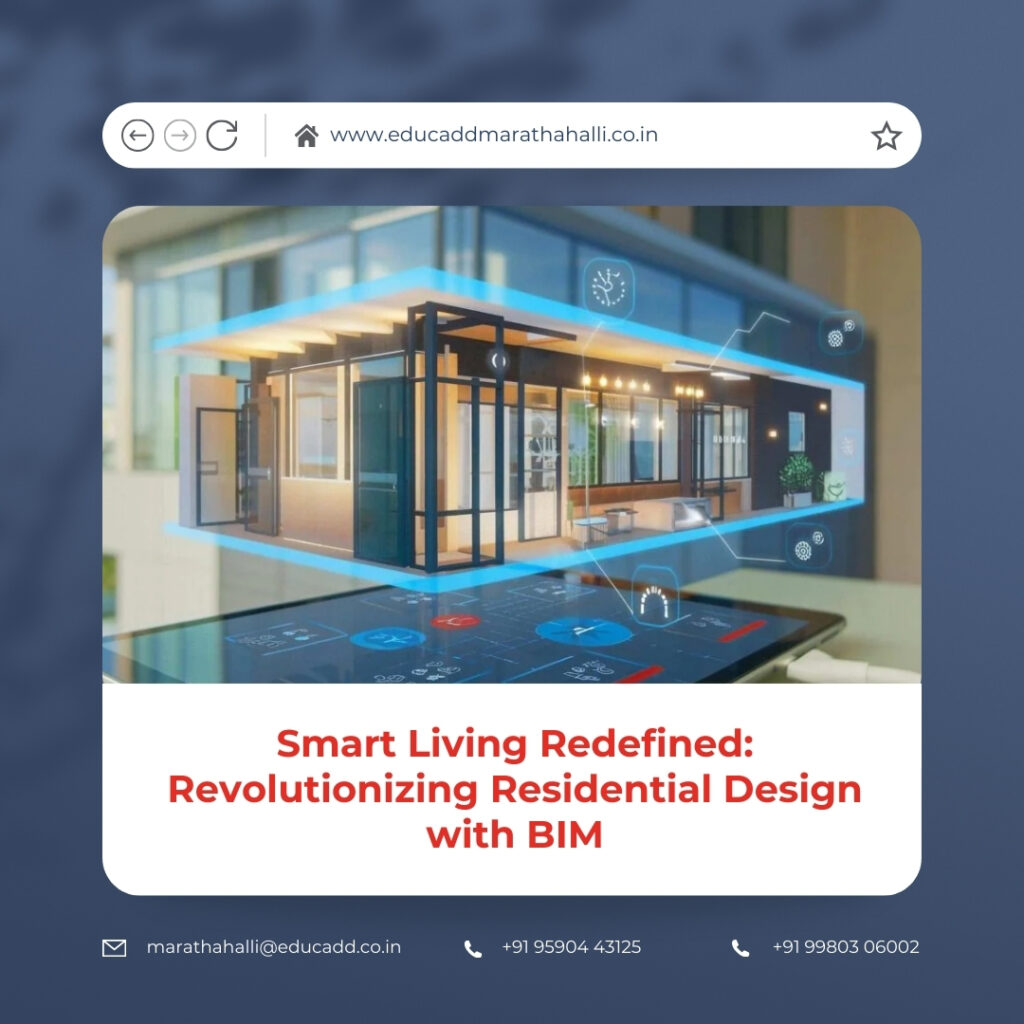
Task: Dial +91 95904 43125
Action: click(571, 947)
